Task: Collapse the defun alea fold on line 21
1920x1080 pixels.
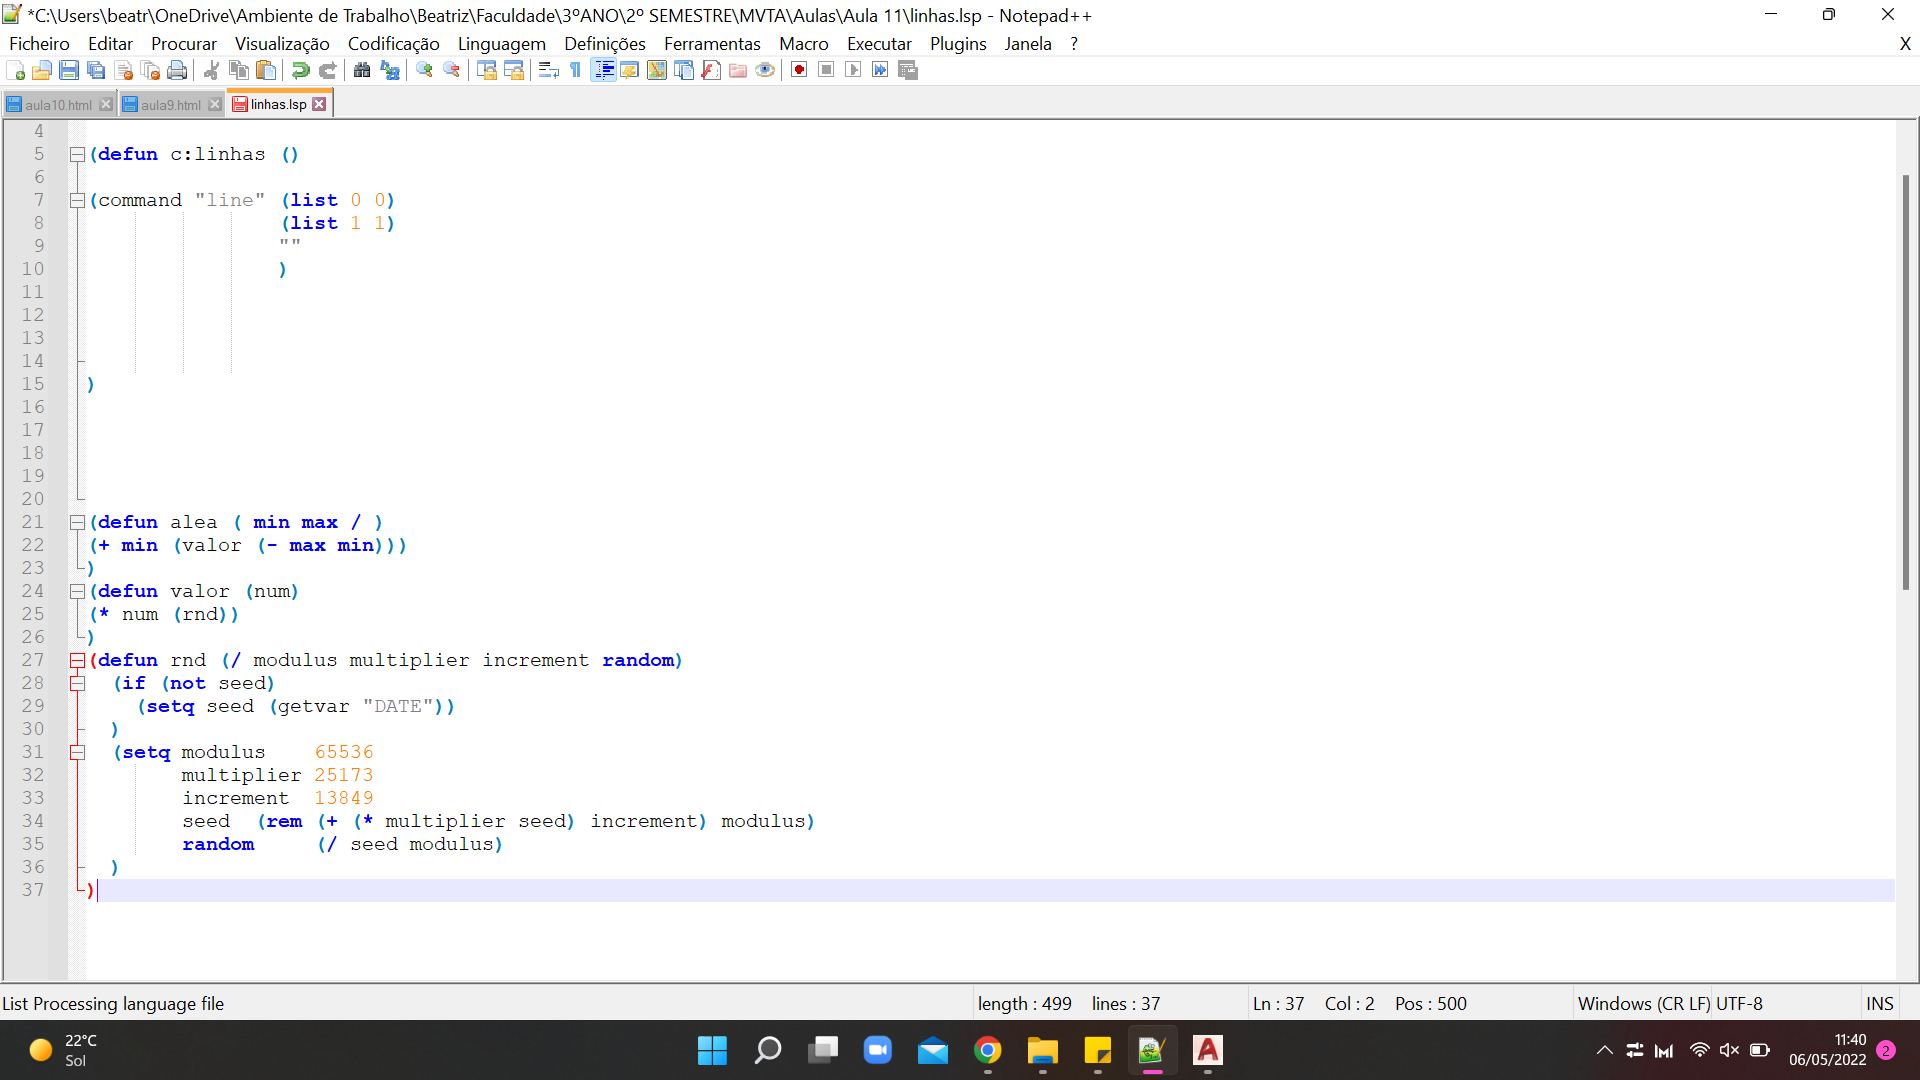Action: 77,523
